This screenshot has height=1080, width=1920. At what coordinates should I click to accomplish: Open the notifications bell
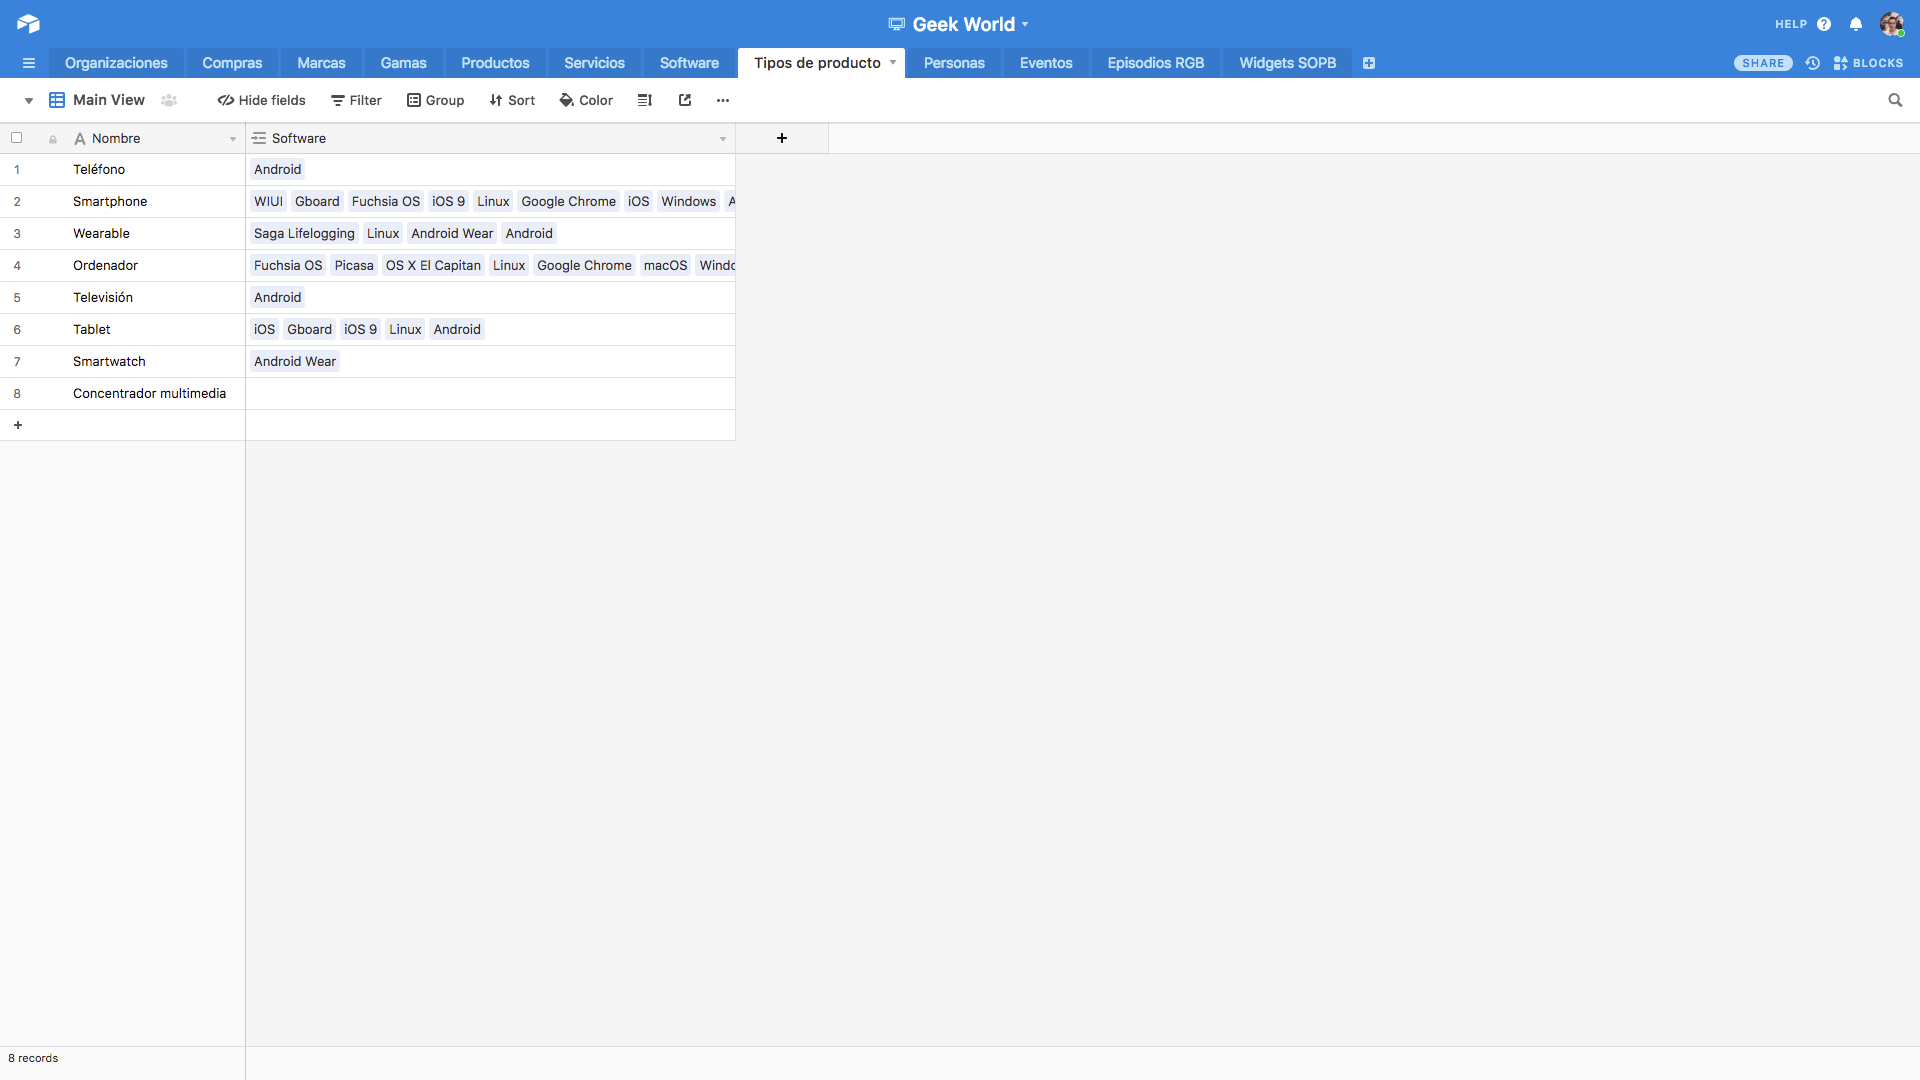[1856, 24]
